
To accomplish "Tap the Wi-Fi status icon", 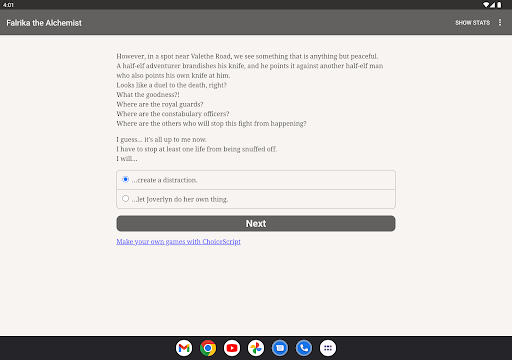I will coord(486,5).
